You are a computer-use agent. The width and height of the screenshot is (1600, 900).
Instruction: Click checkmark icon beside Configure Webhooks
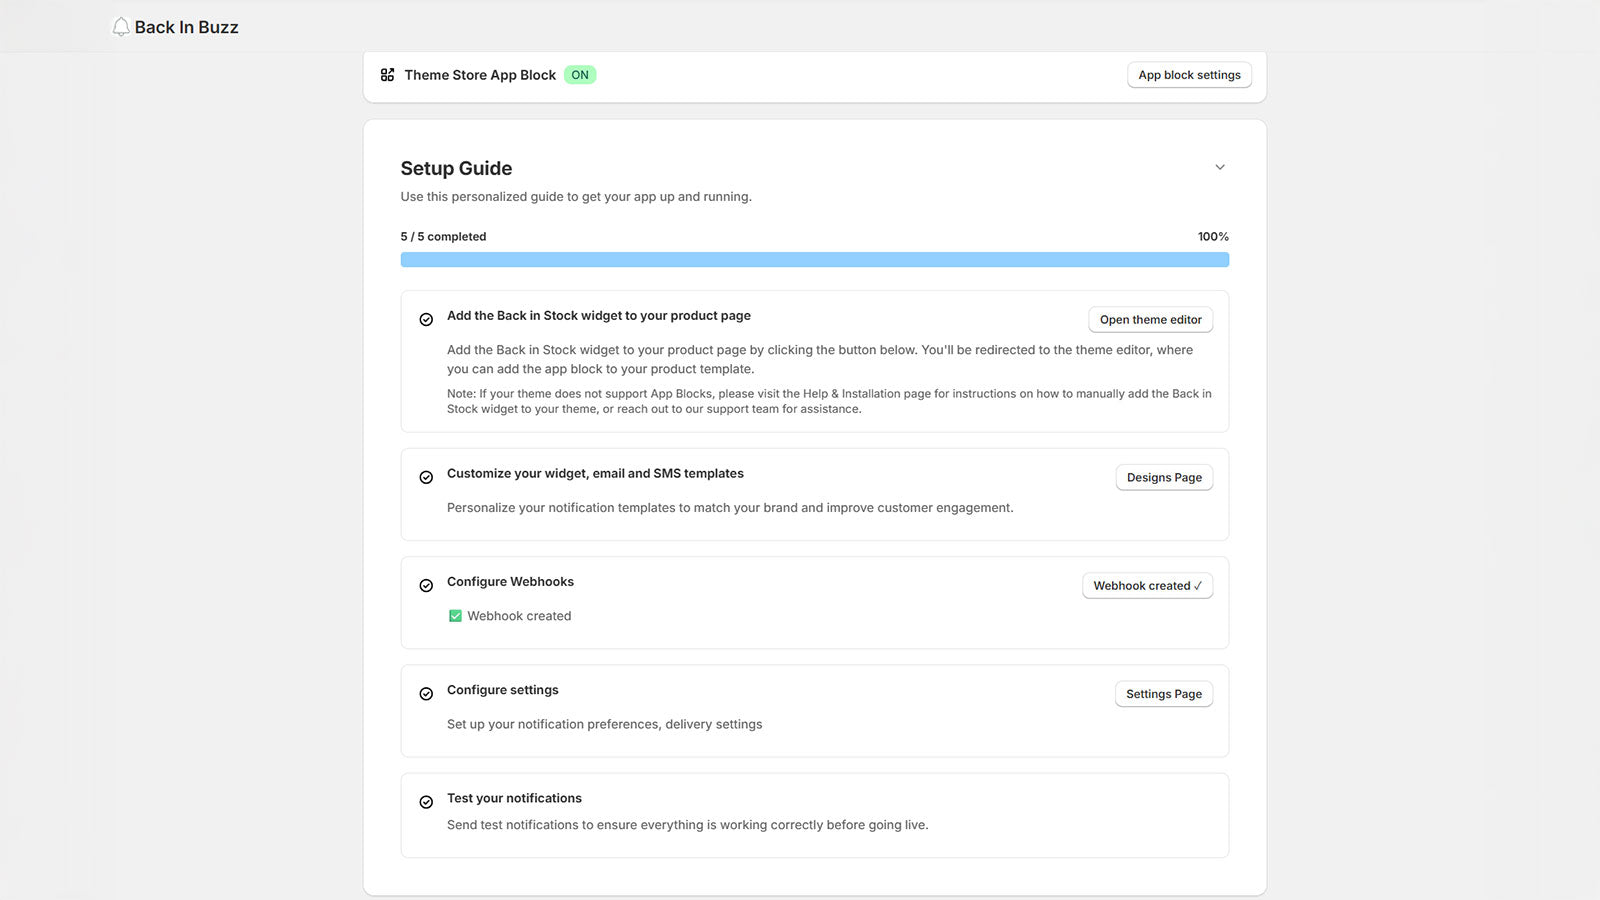426,586
